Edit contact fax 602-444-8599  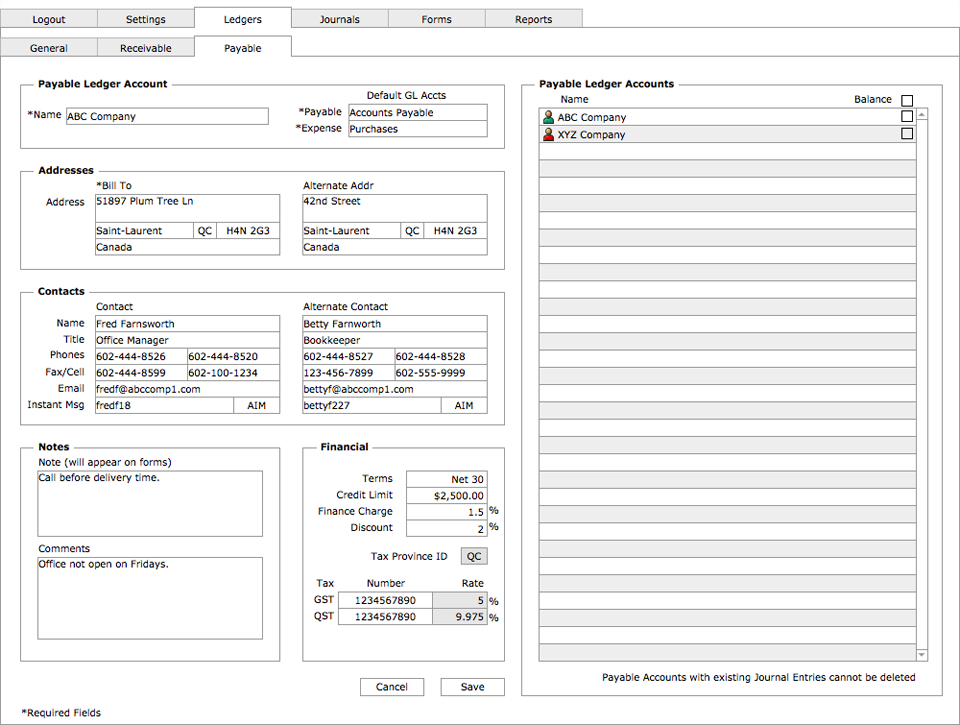pos(141,373)
